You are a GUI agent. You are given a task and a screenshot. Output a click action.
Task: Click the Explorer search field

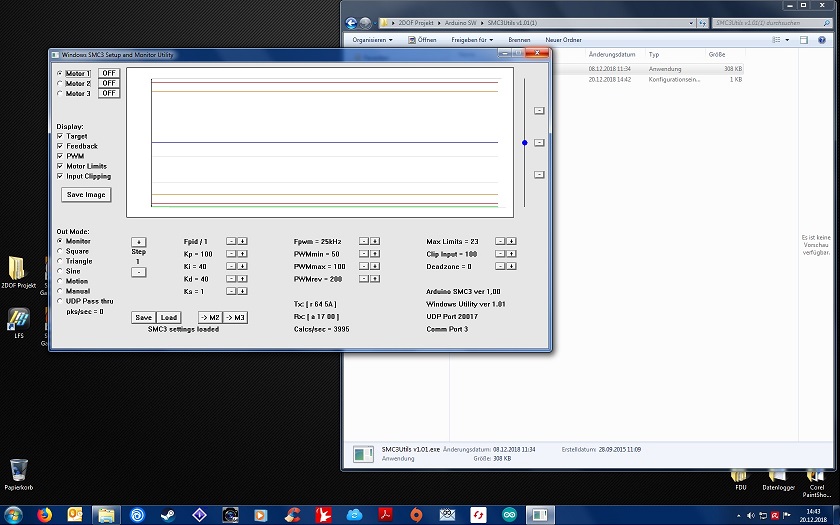(x=771, y=23)
